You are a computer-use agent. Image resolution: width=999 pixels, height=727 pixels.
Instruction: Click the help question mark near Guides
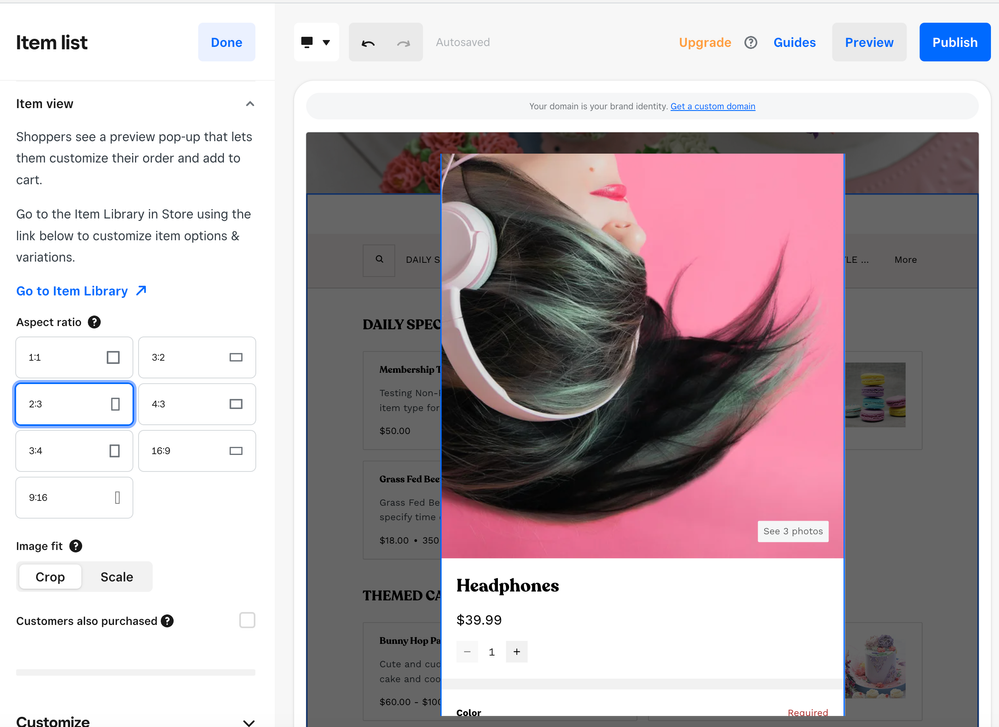pyautogui.click(x=751, y=43)
